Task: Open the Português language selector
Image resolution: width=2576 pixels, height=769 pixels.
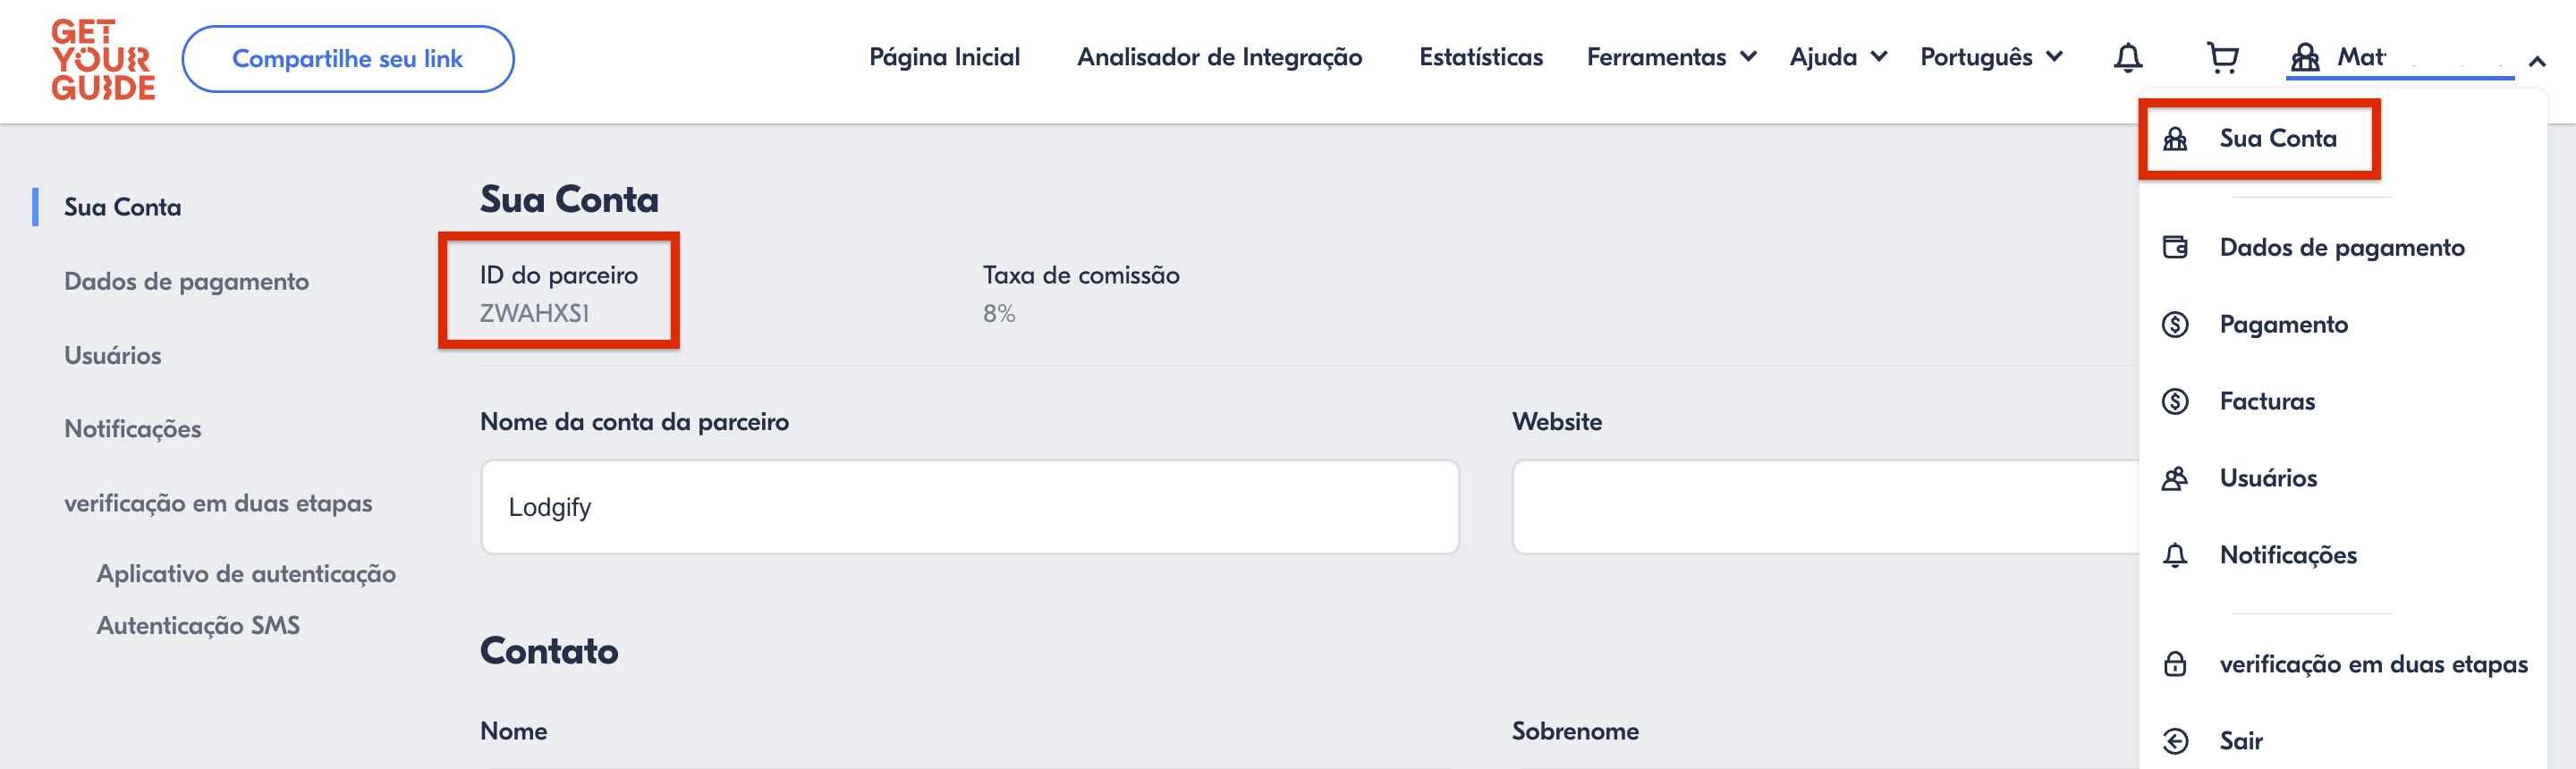Action: point(1991,57)
